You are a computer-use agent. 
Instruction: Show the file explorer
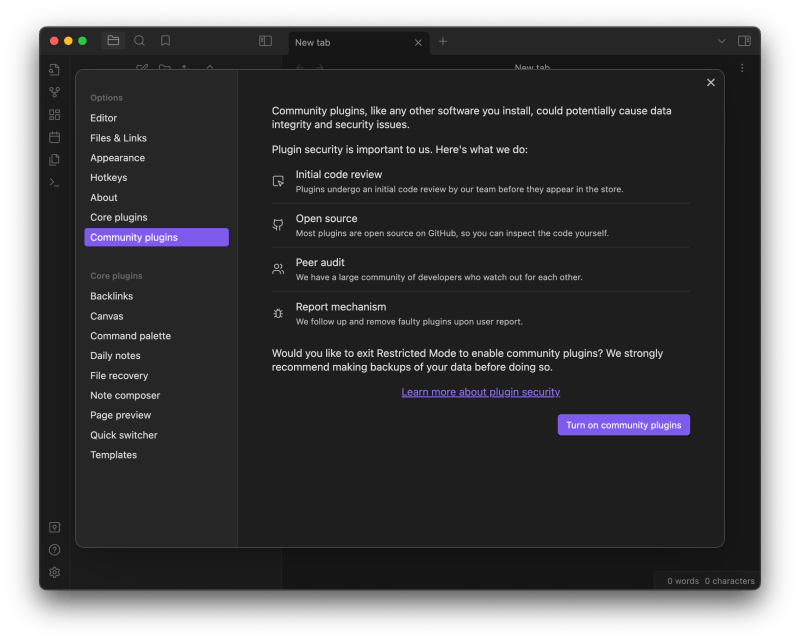[x=113, y=41]
